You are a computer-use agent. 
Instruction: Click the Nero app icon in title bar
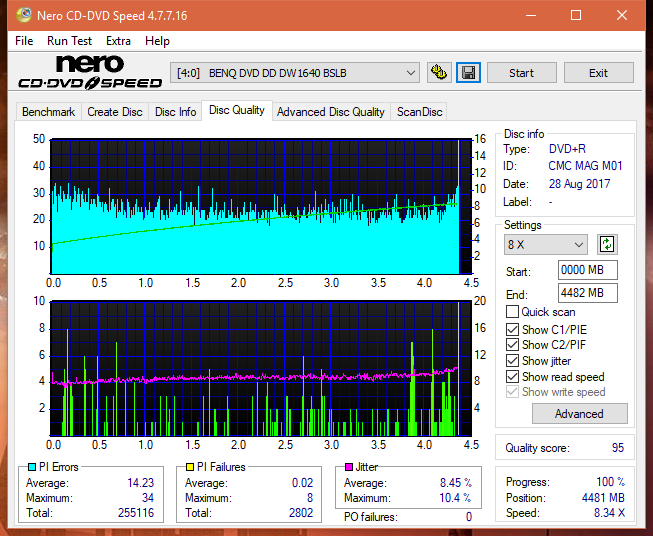pyautogui.click(x=24, y=15)
